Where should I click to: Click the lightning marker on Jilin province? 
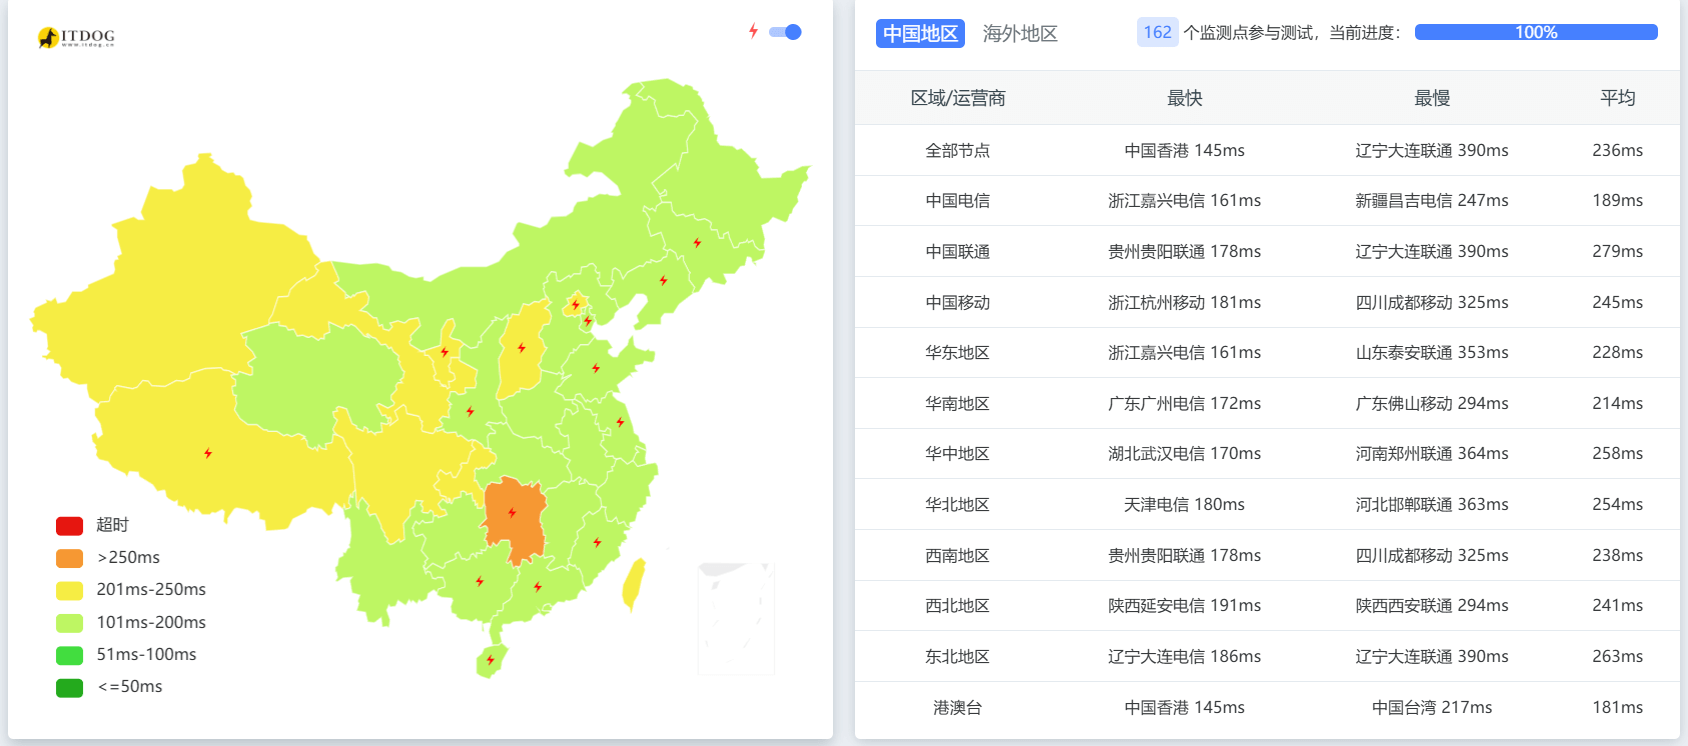click(697, 243)
